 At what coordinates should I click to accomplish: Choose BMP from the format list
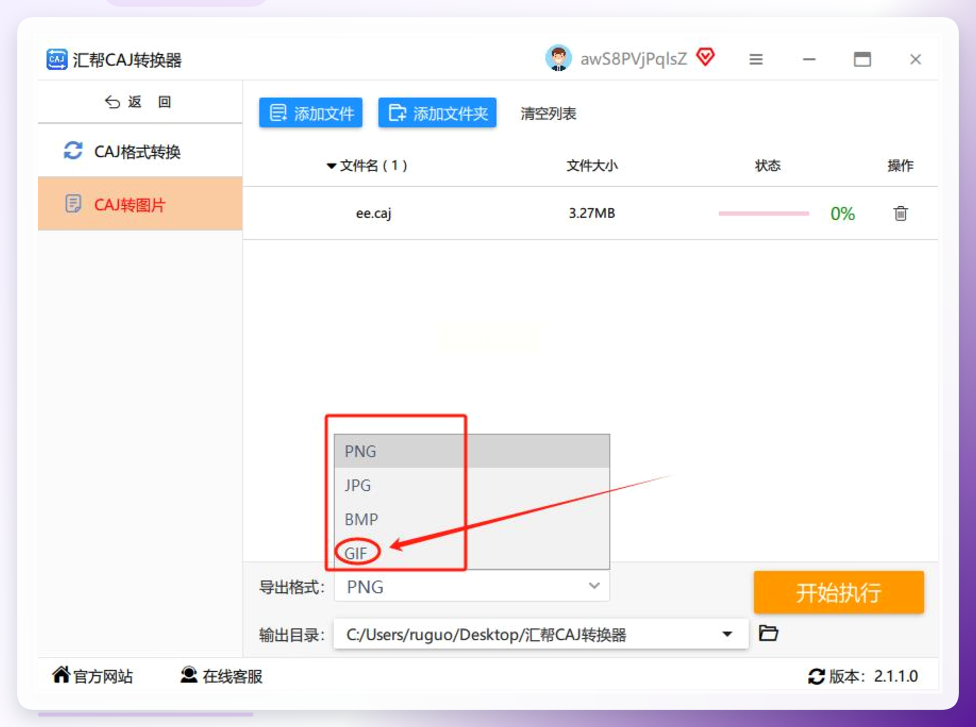point(472,518)
